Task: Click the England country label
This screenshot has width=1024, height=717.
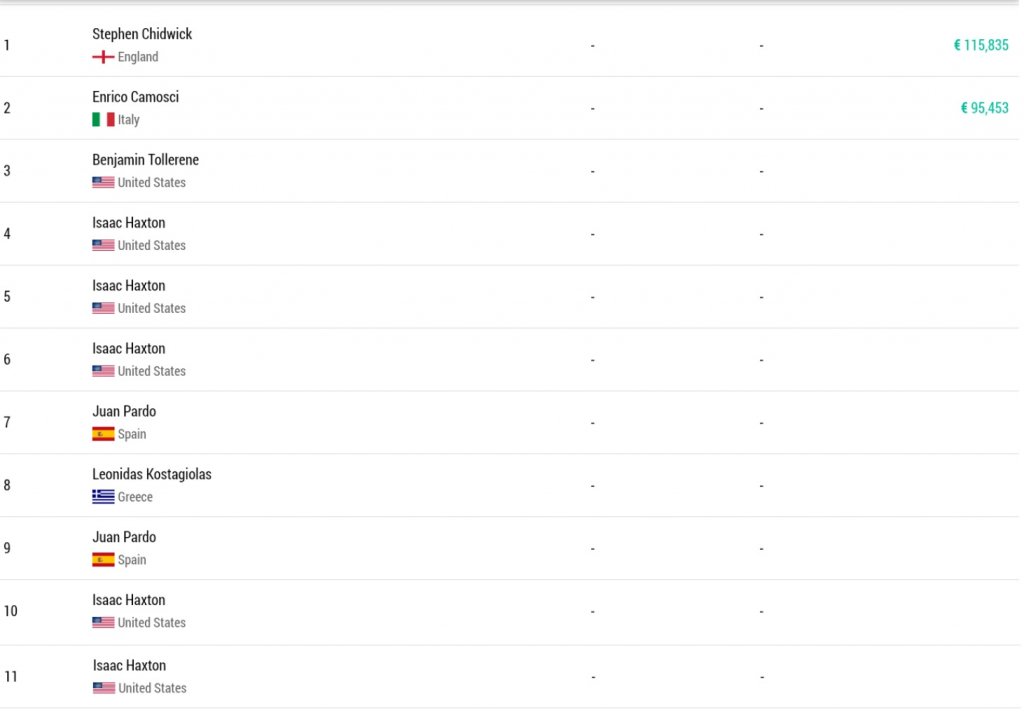Action: (x=138, y=57)
